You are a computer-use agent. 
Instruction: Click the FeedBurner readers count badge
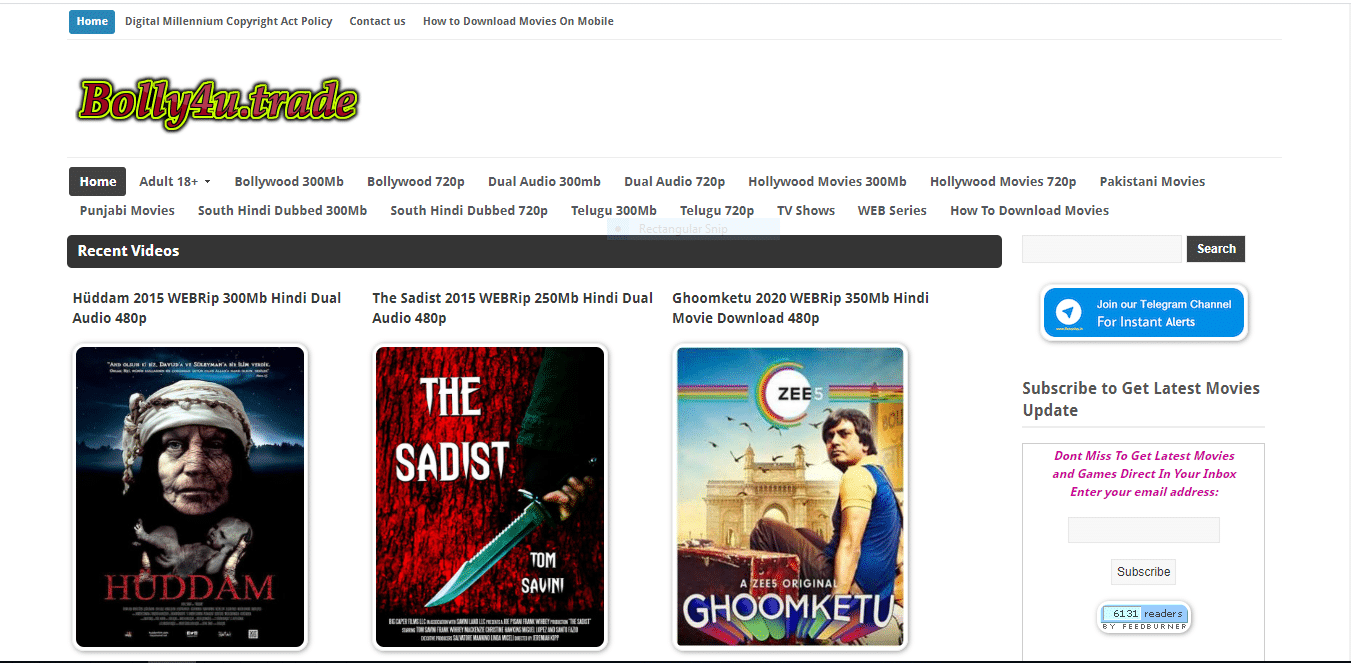click(1144, 617)
